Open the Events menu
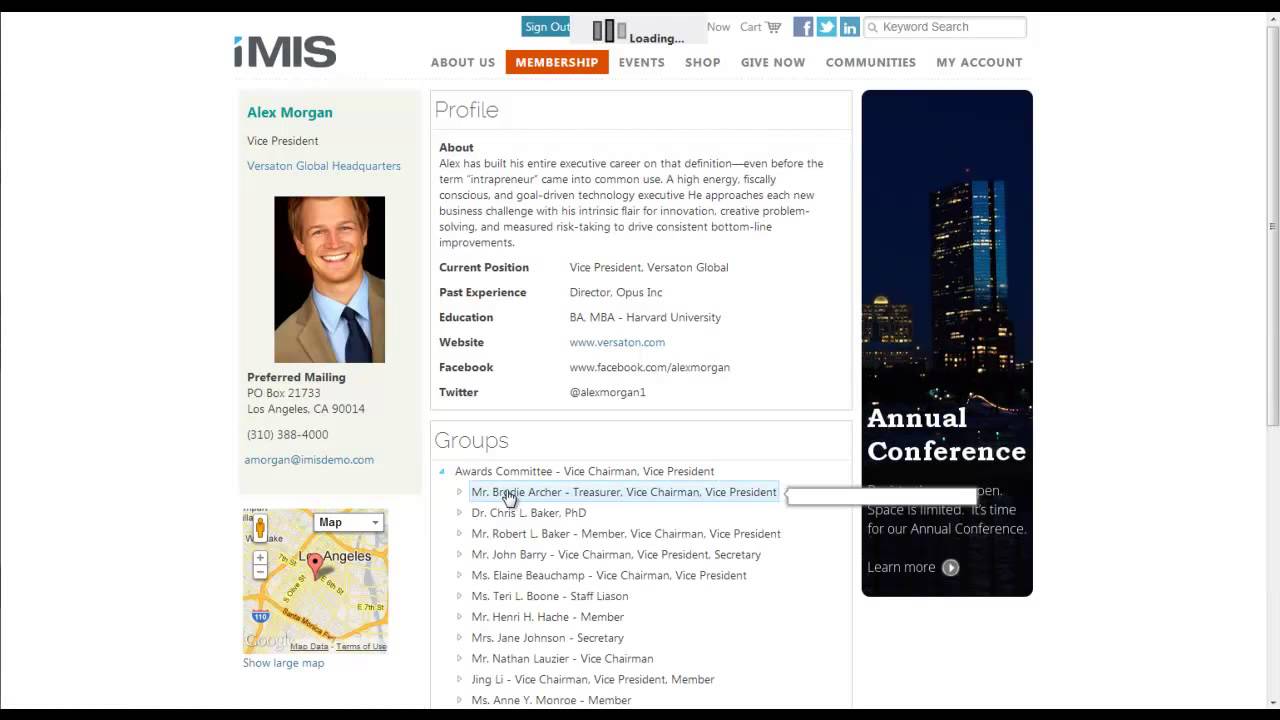Viewport: 1280px width, 720px height. [x=642, y=62]
